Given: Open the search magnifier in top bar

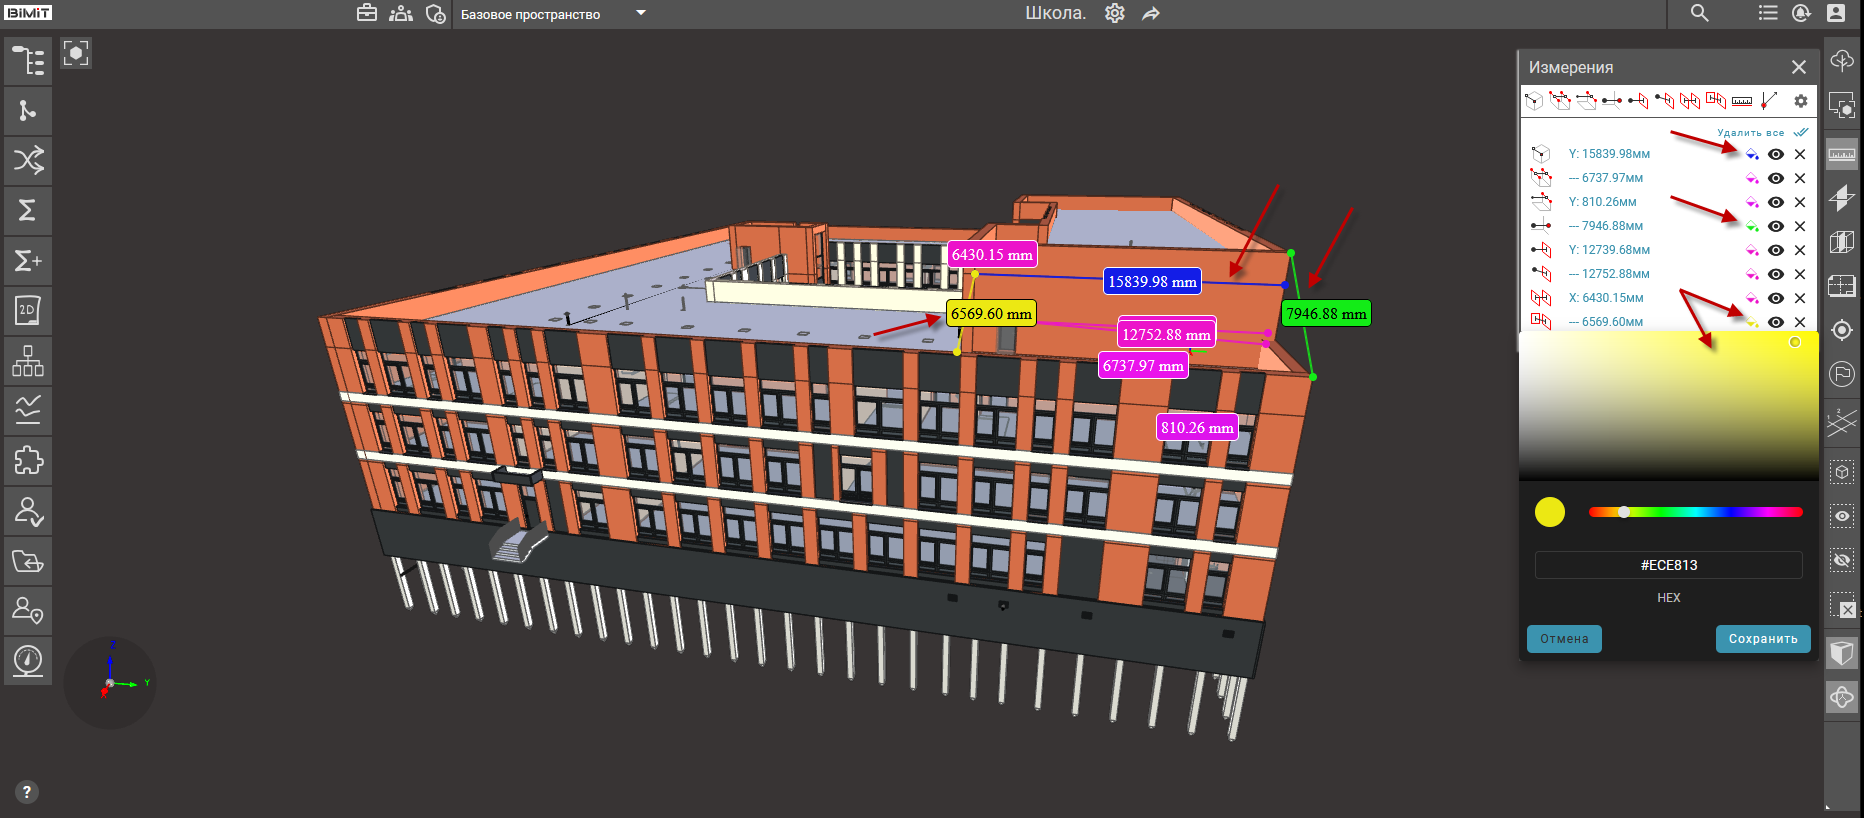Looking at the screenshot, I should pos(1699,13).
